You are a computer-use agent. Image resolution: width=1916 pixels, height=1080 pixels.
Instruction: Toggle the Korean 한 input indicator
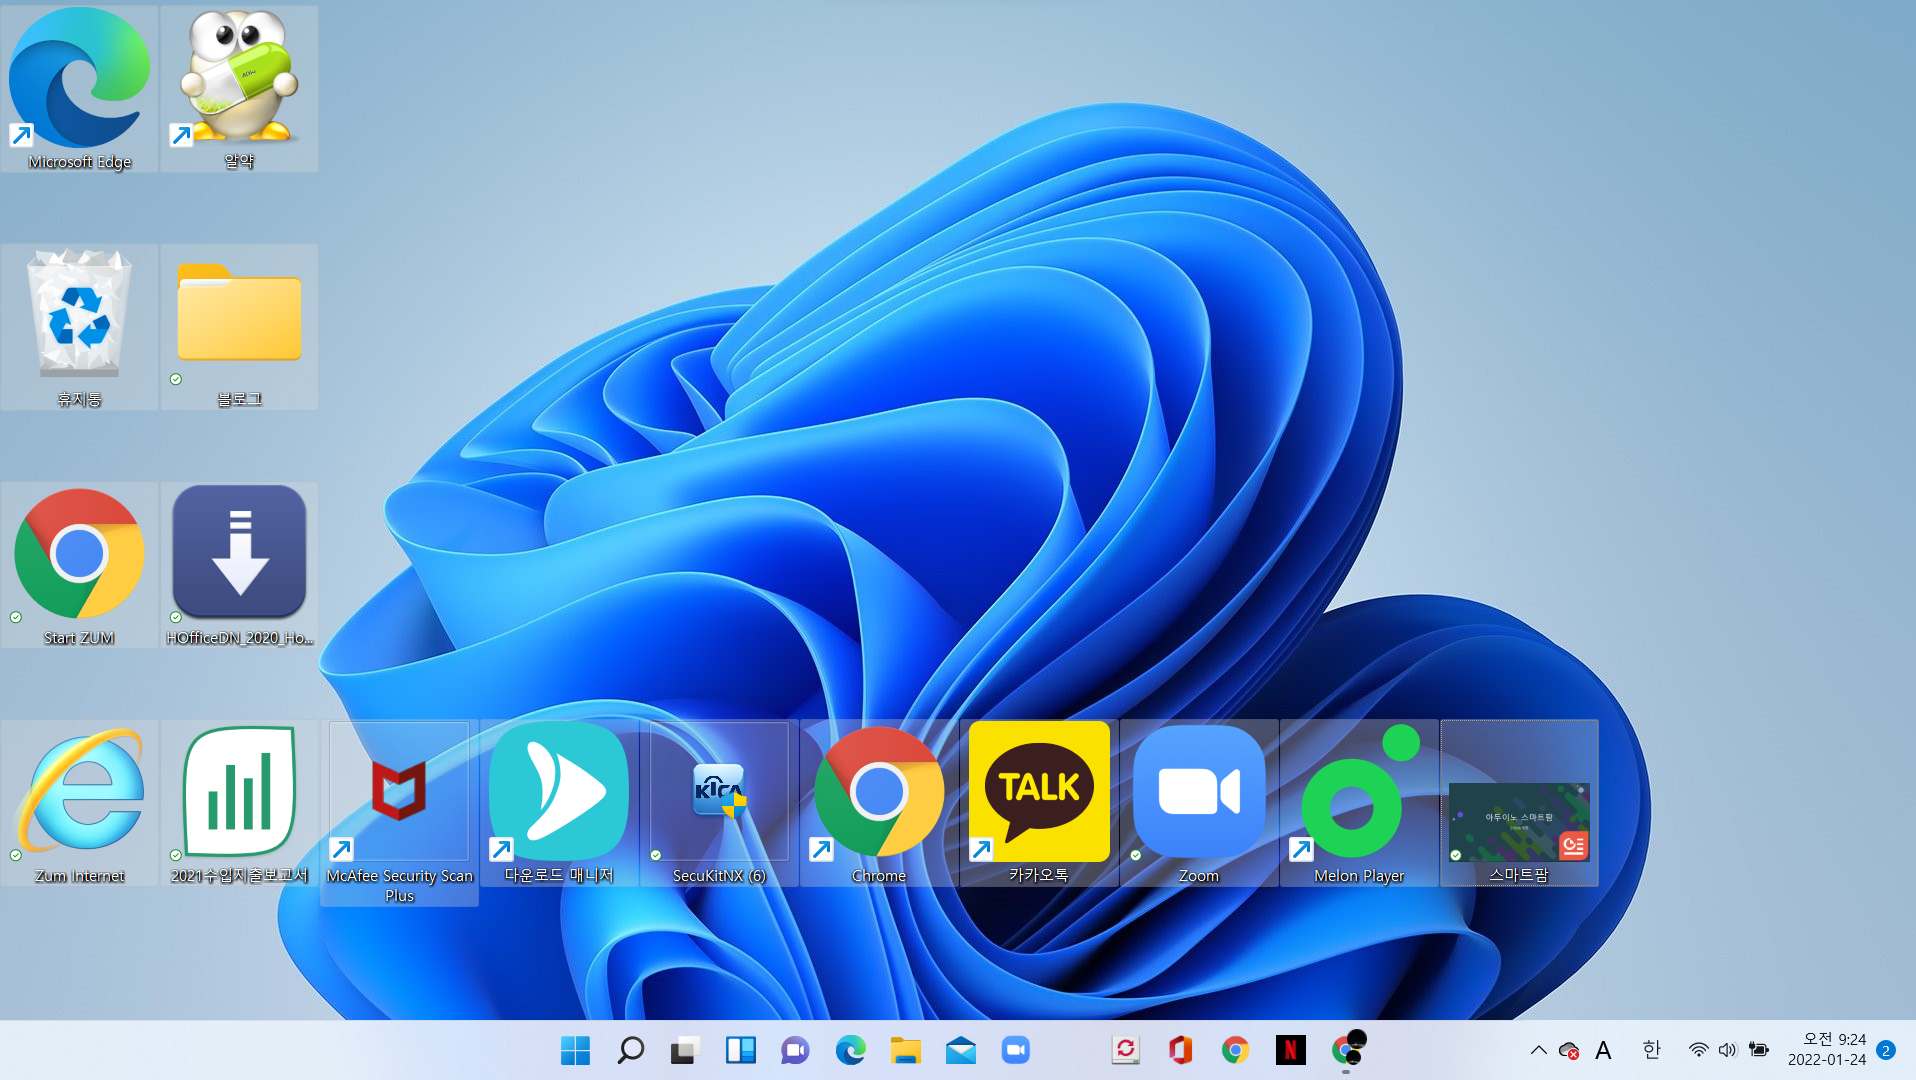[x=1651, y=1049]
